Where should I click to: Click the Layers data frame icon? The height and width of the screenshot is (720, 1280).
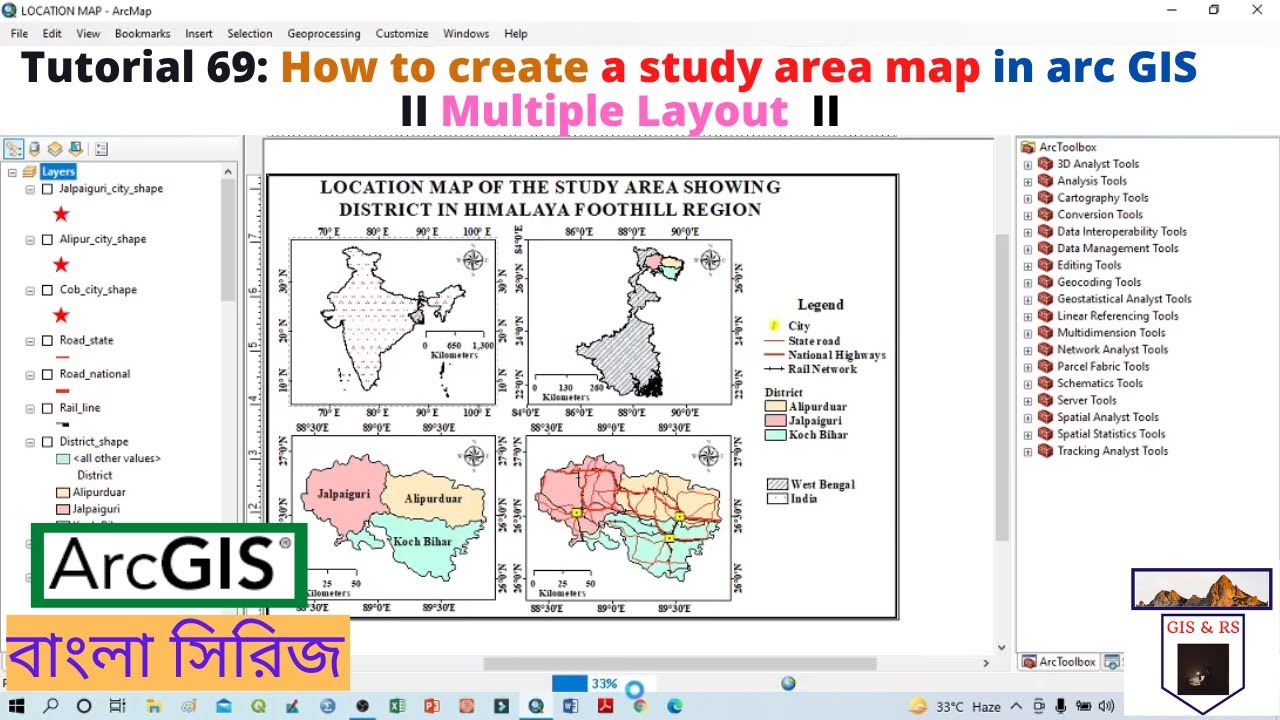[30, 172]
